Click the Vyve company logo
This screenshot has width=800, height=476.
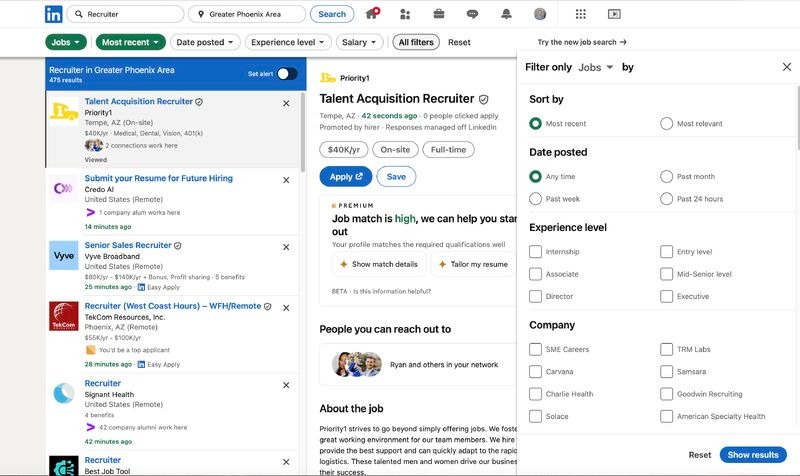64,255
